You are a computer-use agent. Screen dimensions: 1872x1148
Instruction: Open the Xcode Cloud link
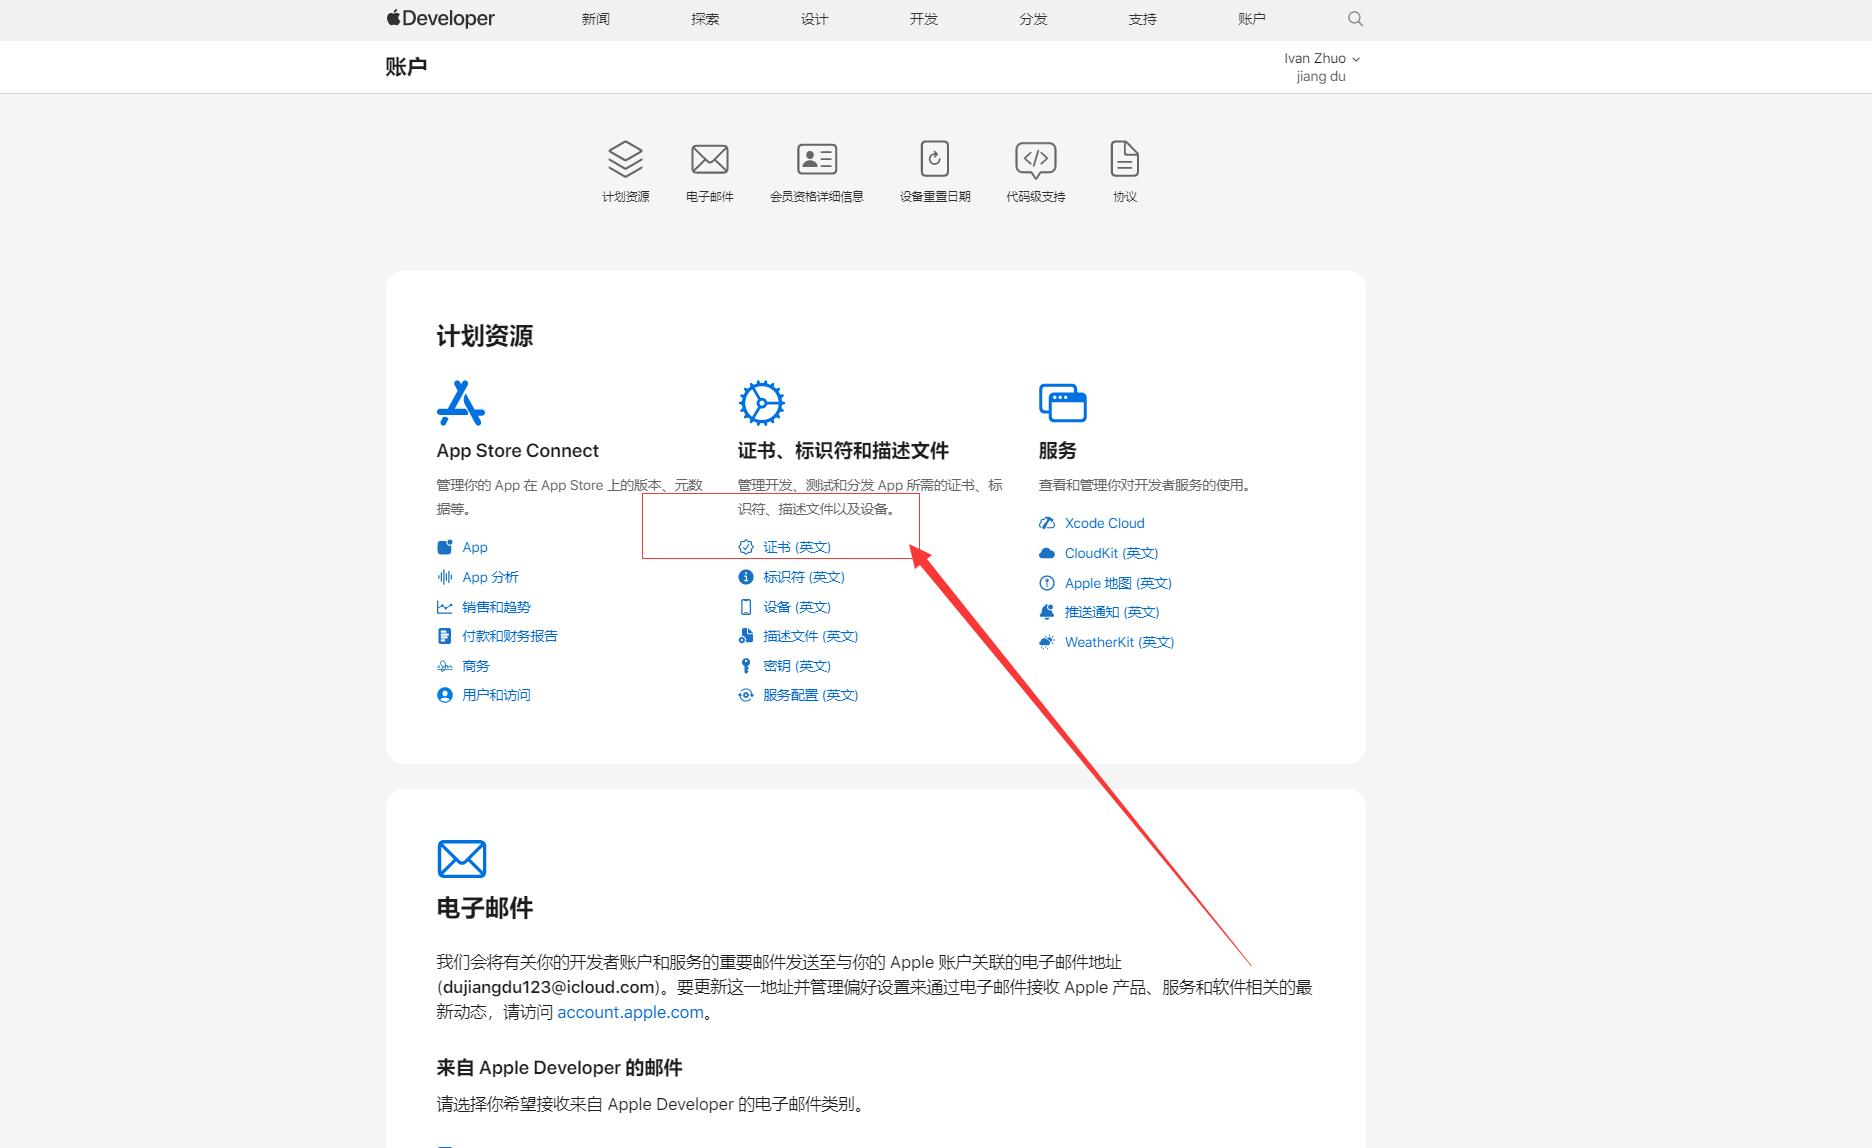1105,523
